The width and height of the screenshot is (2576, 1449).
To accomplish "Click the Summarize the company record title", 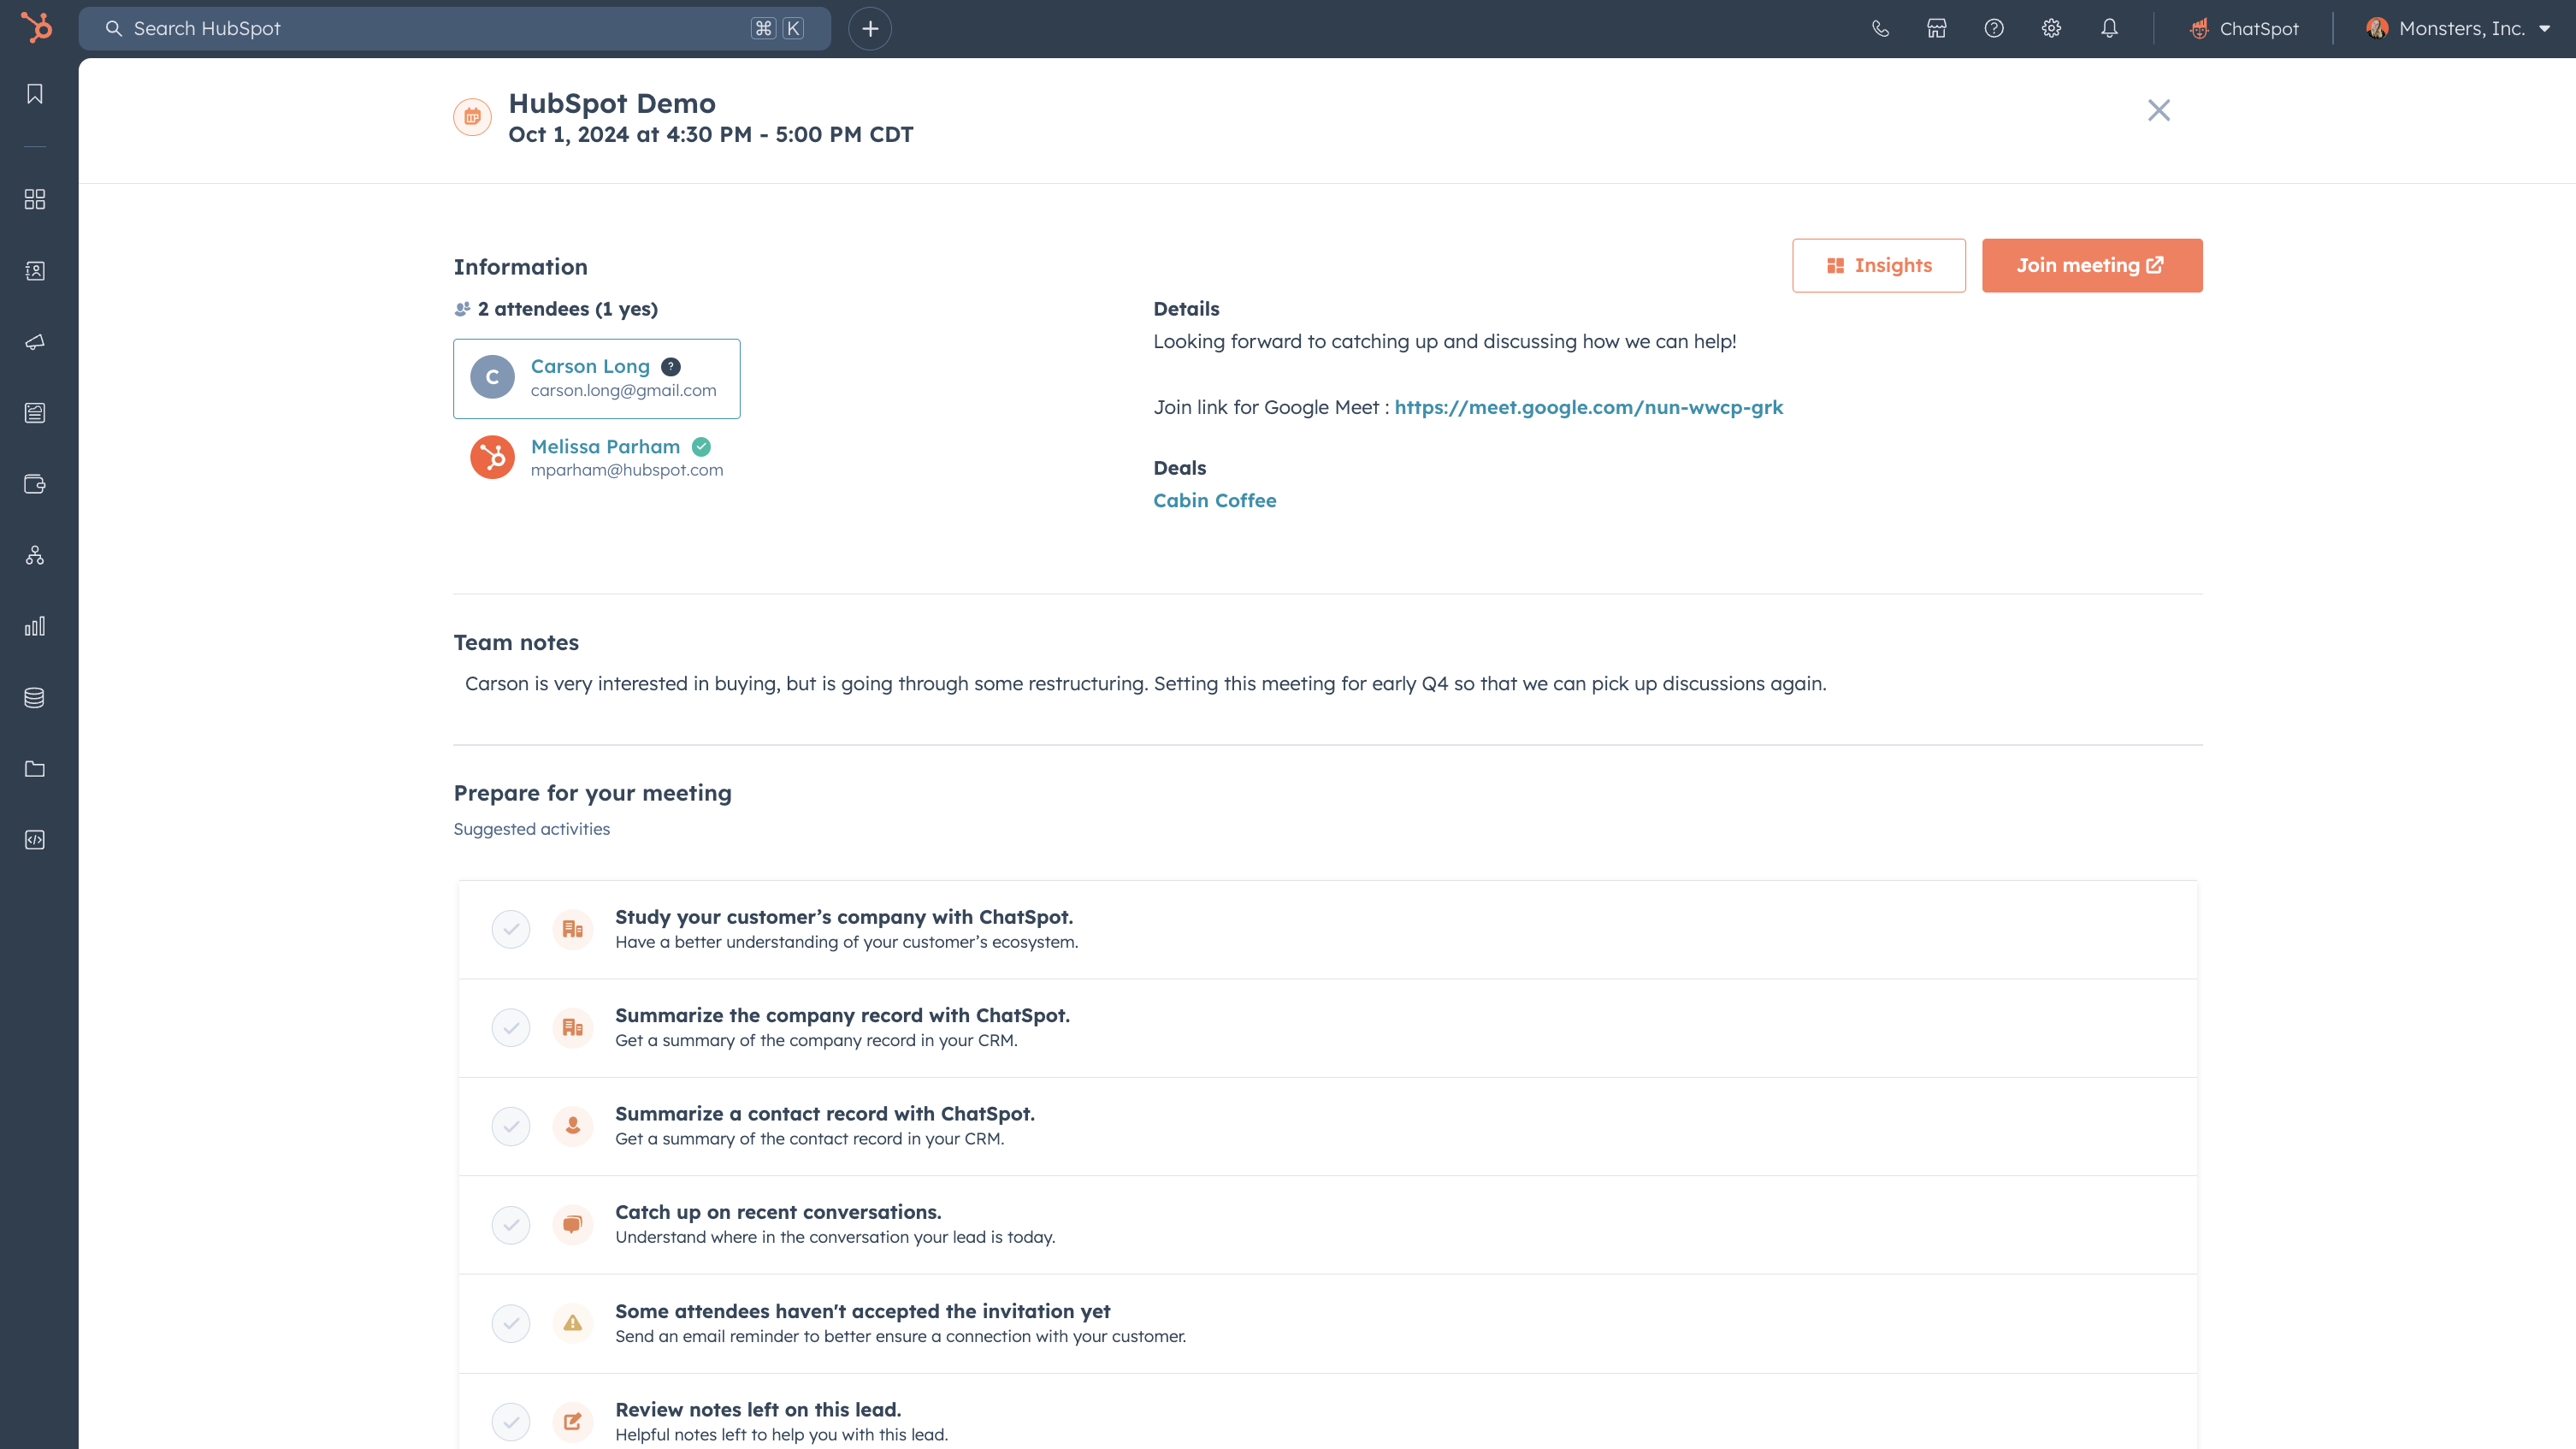I will [x=842, y=1015].
